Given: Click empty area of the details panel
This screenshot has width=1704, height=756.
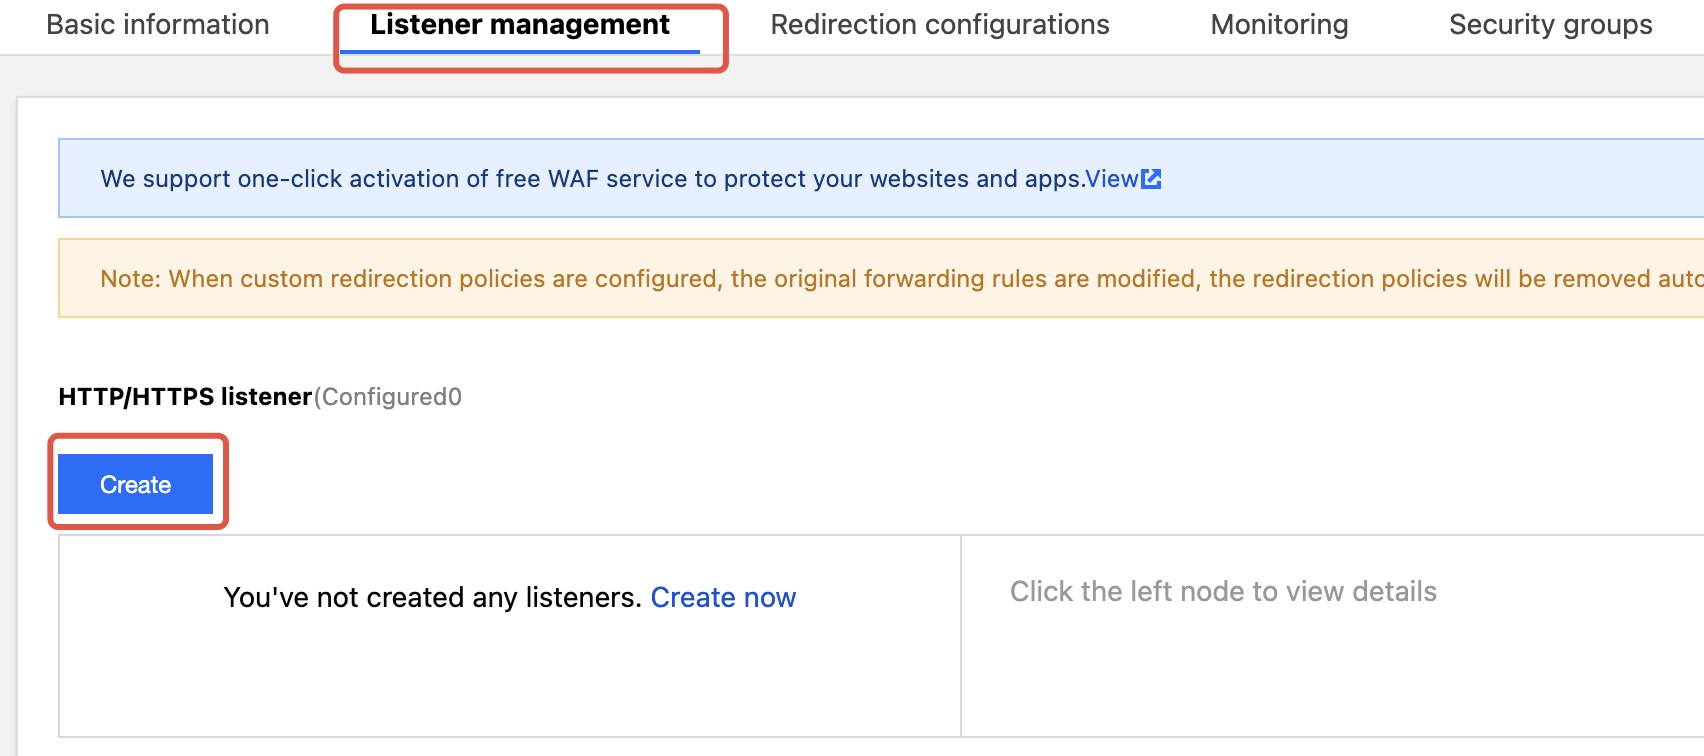Looking at the screenshot, I should [1300, 680].
